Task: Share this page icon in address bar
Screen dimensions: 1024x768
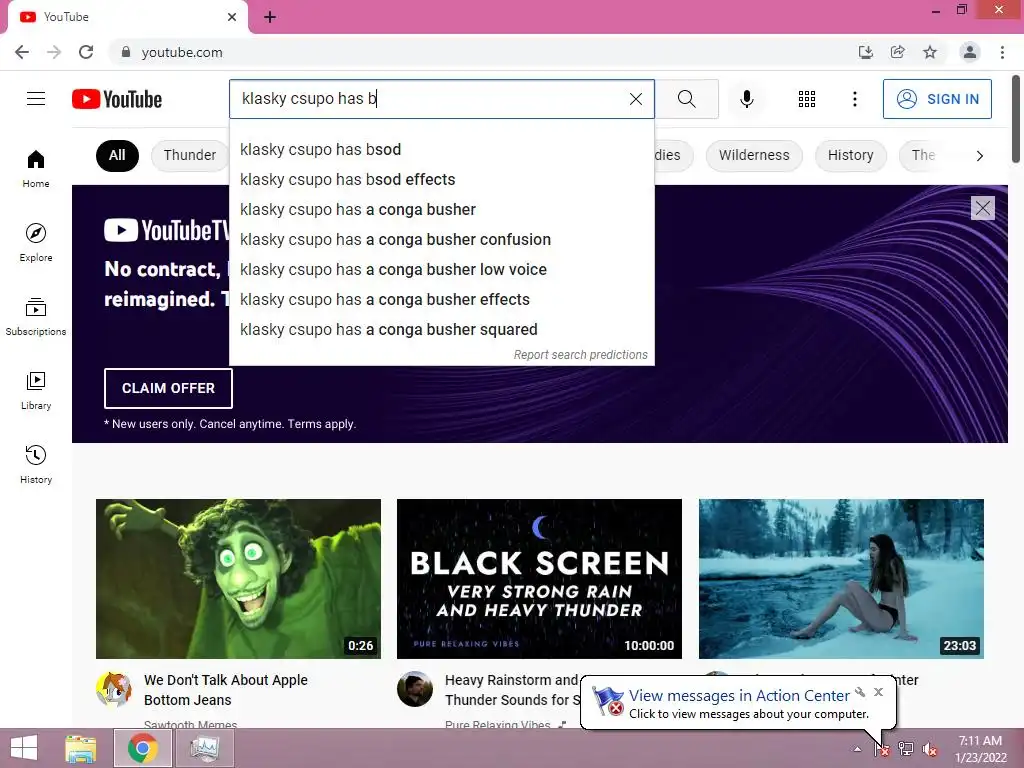Action: click(897, 52)
